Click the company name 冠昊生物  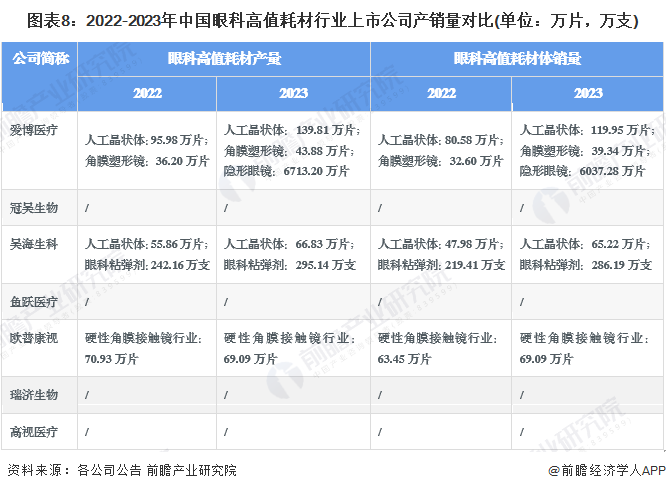[x=34, y=208]
